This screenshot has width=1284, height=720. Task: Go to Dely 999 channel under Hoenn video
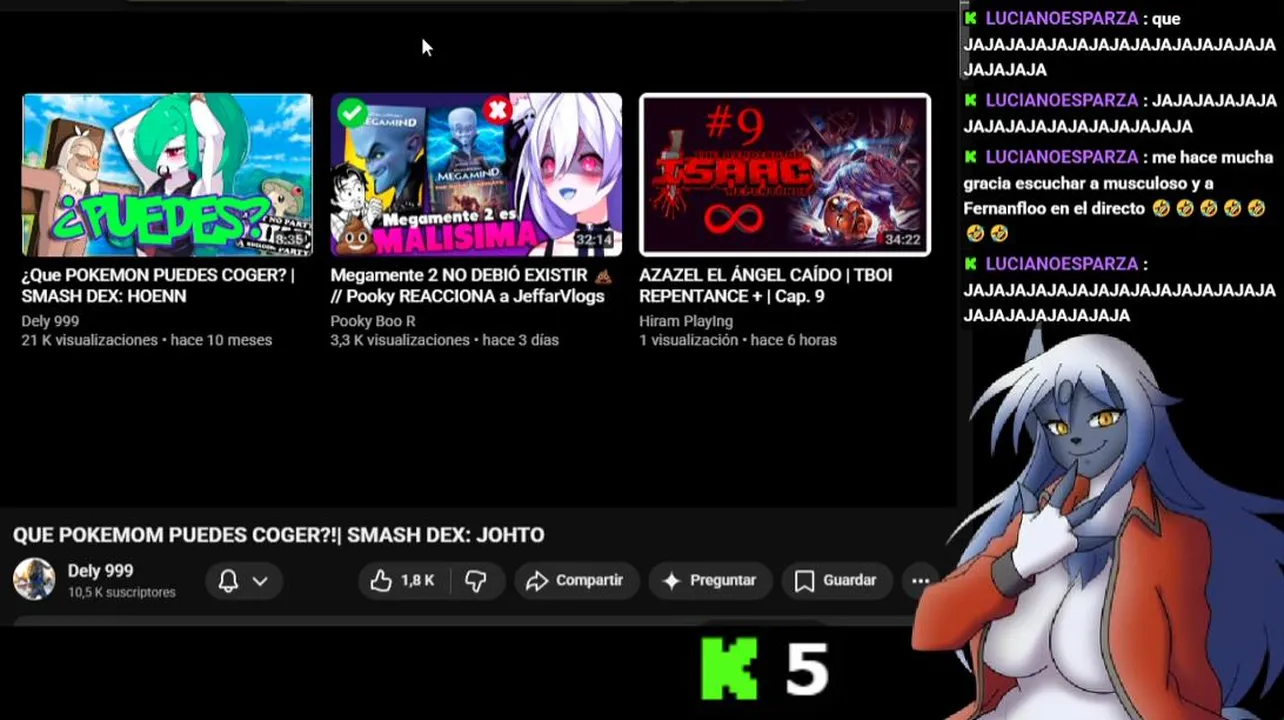[x=50, y=321]
